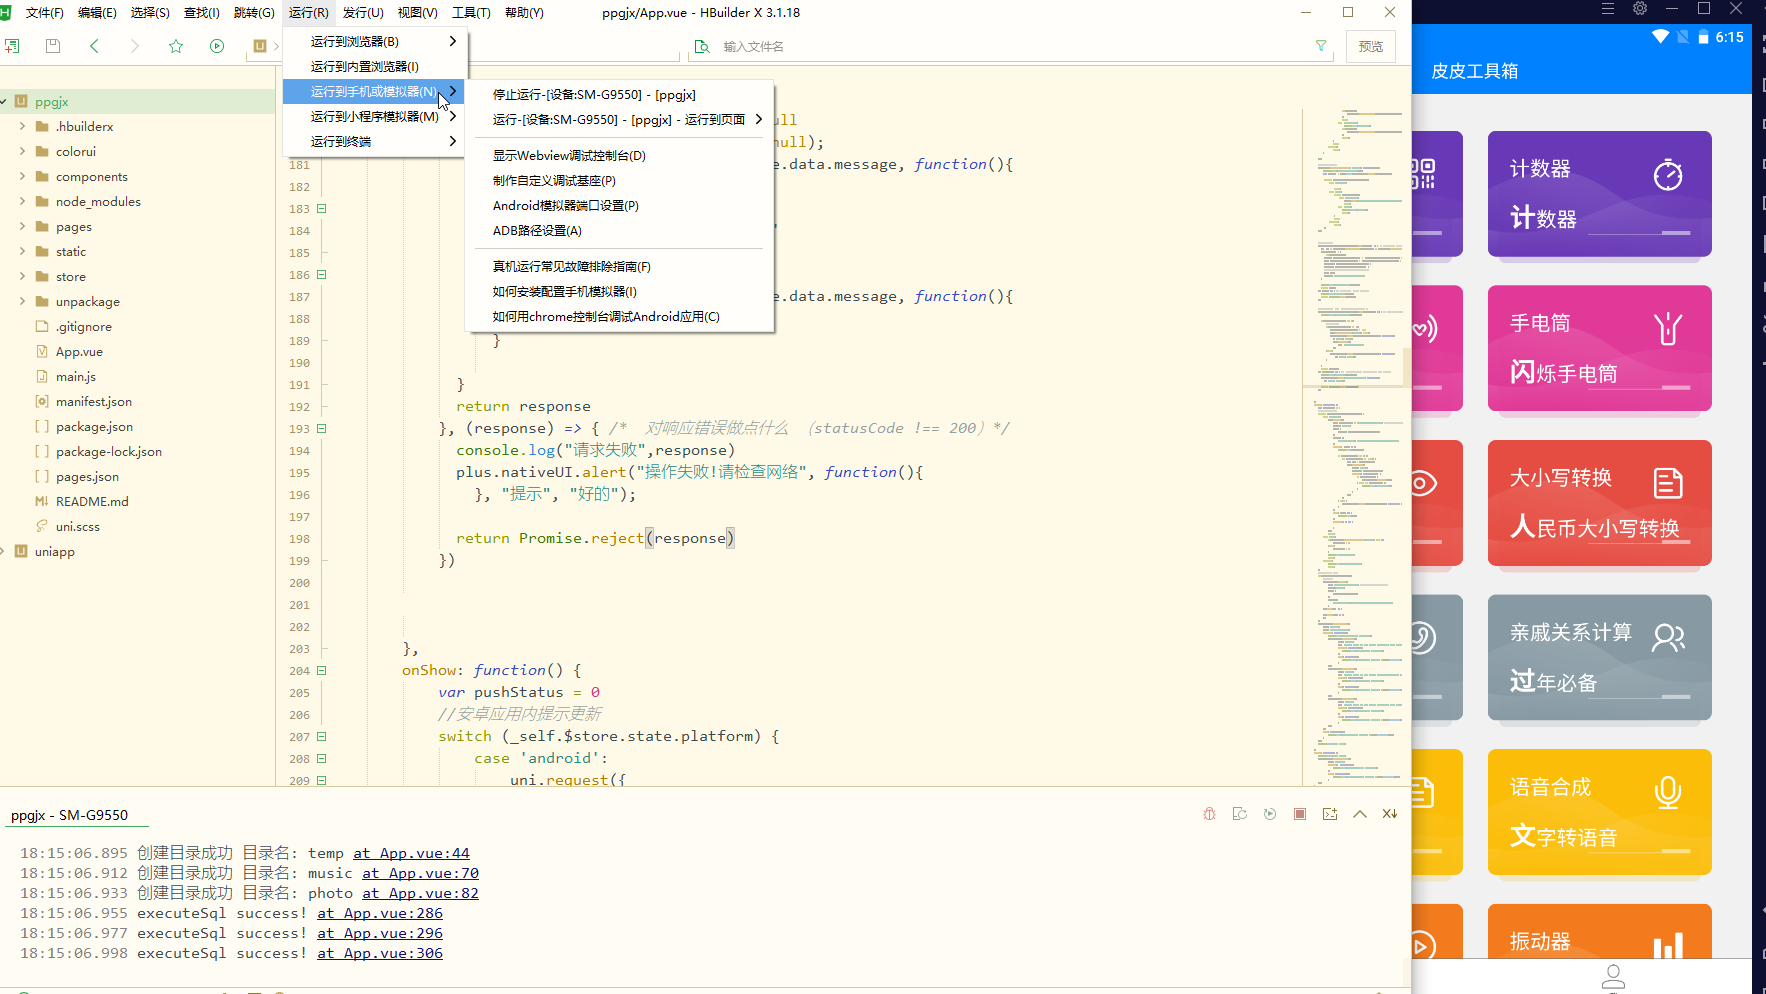Stop running with the red square icon
Image resolution: width=1766 pixels, height=994 pixels.
click(x=1300, y=814)
